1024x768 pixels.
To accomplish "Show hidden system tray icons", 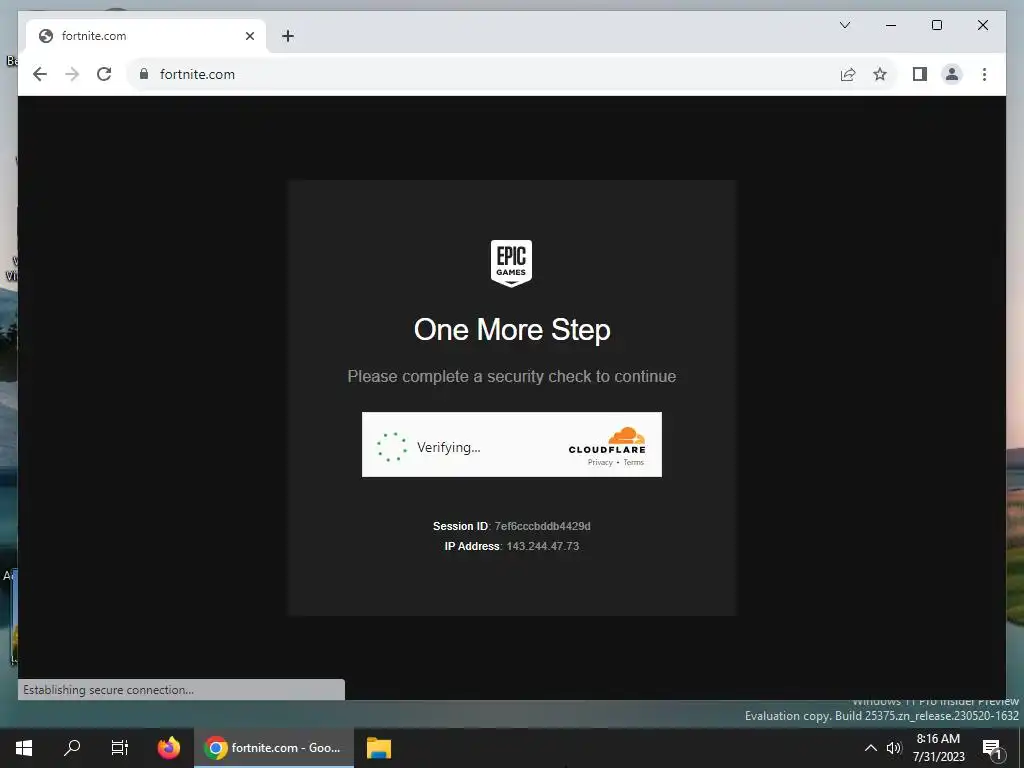I will (x=871, y=748).
